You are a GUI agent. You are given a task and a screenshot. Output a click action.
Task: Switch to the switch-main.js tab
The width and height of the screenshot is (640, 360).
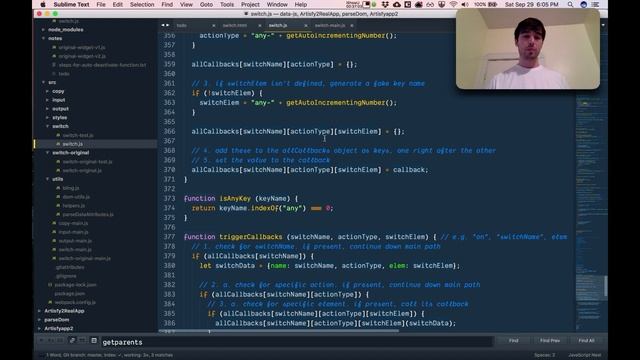tap(330, 25)
